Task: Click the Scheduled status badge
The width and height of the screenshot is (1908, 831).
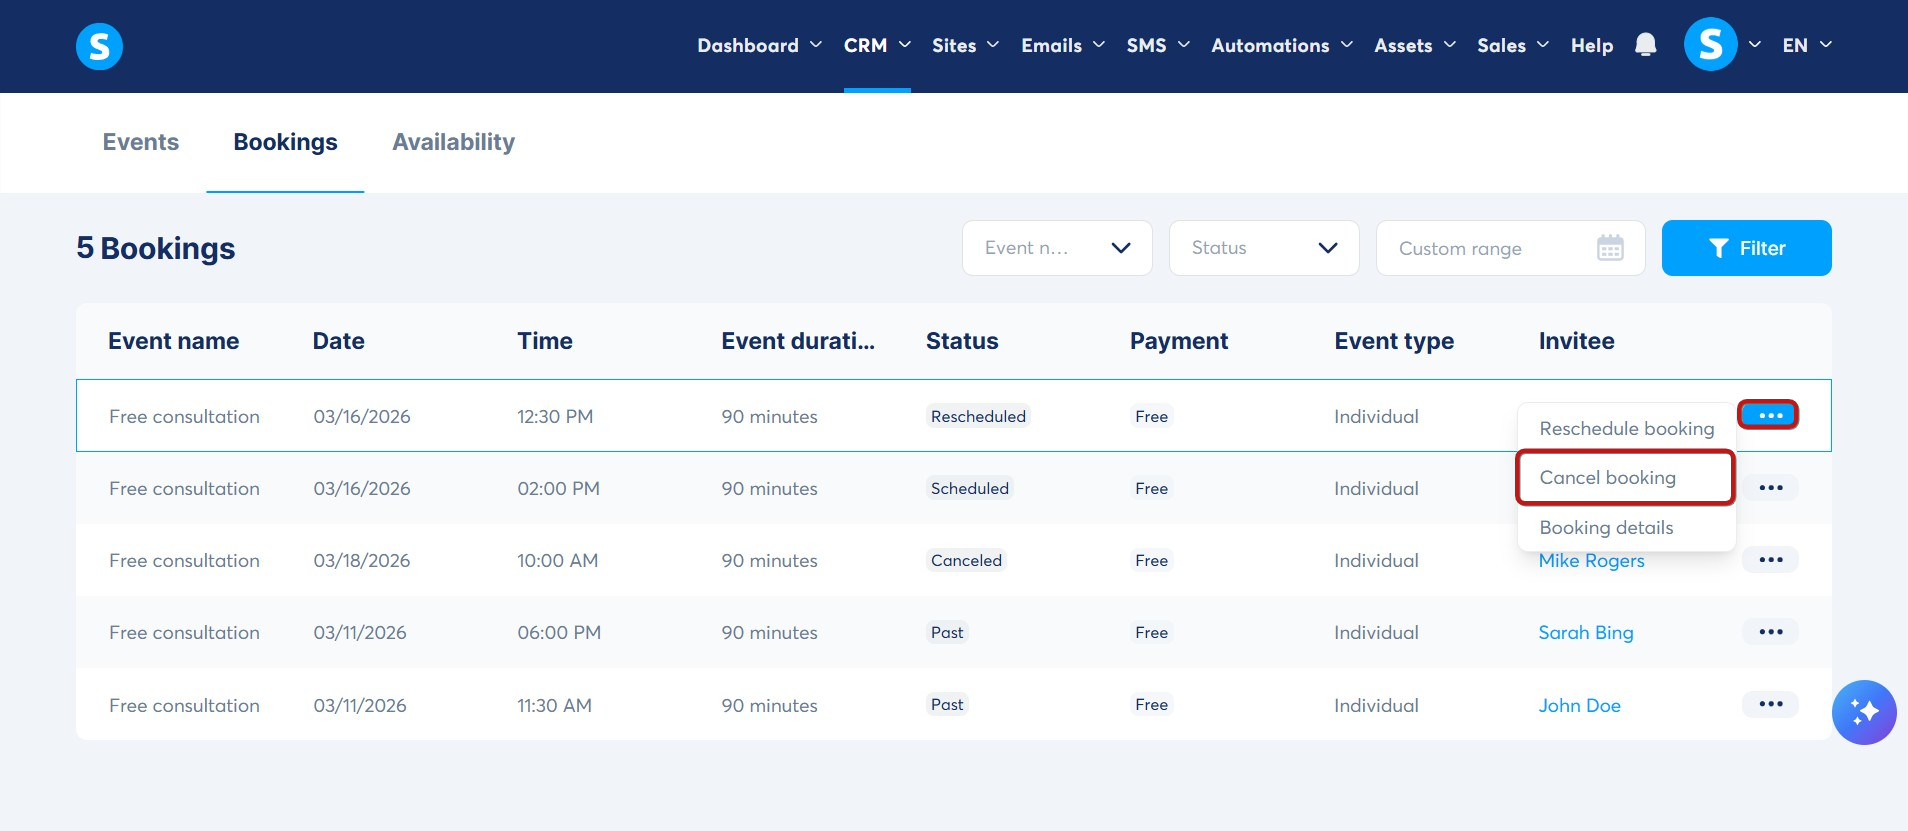Action: 969,488
